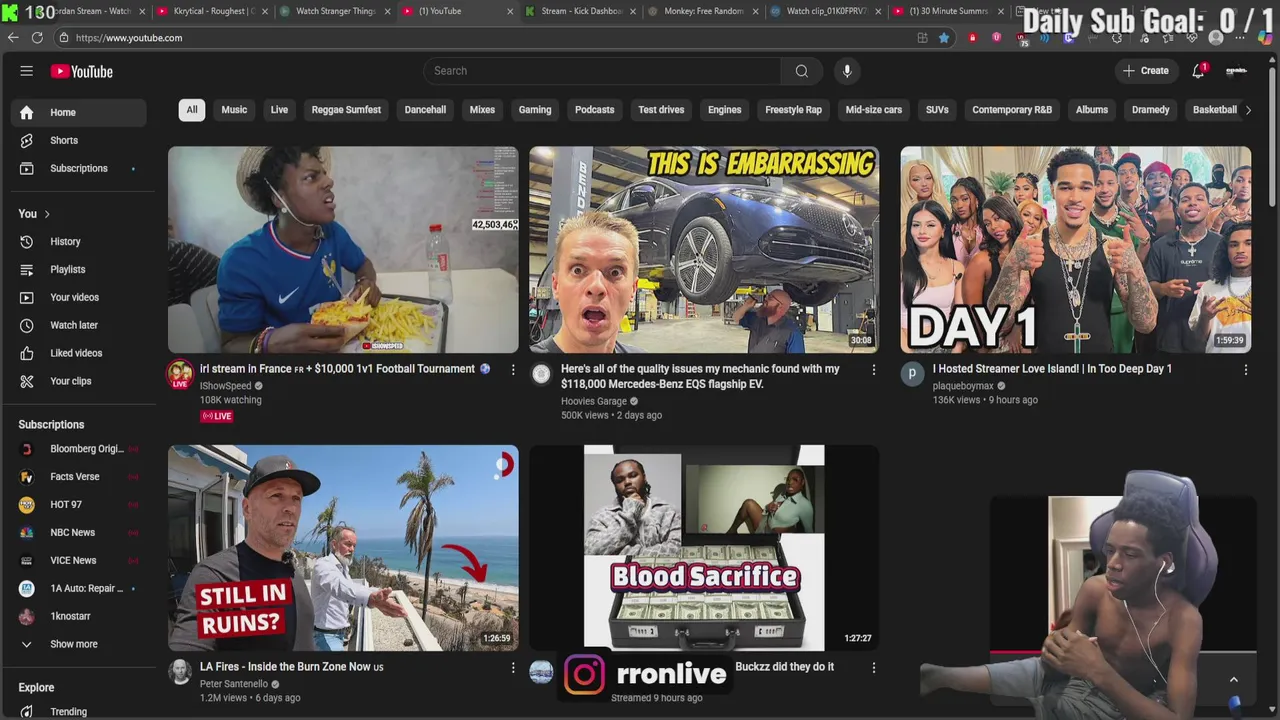Open HOT 97 subscription channel
The width and height of the screenshot is (1280, 720).
[x=79, y=505]
